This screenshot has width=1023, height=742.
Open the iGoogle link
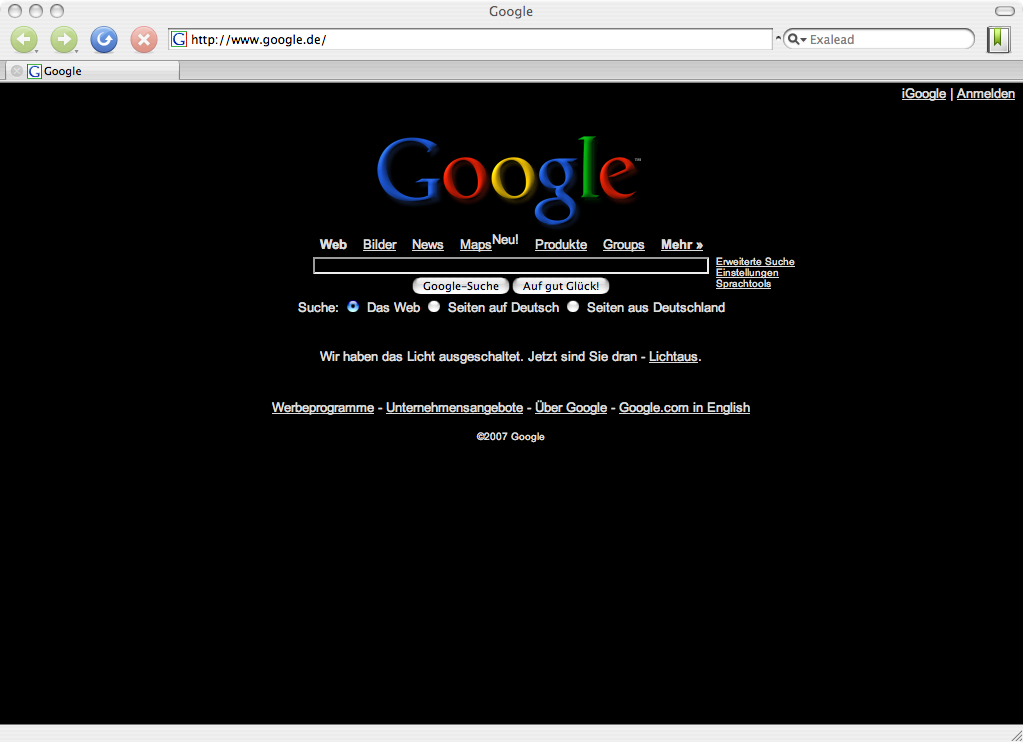[x=924, y=93]
